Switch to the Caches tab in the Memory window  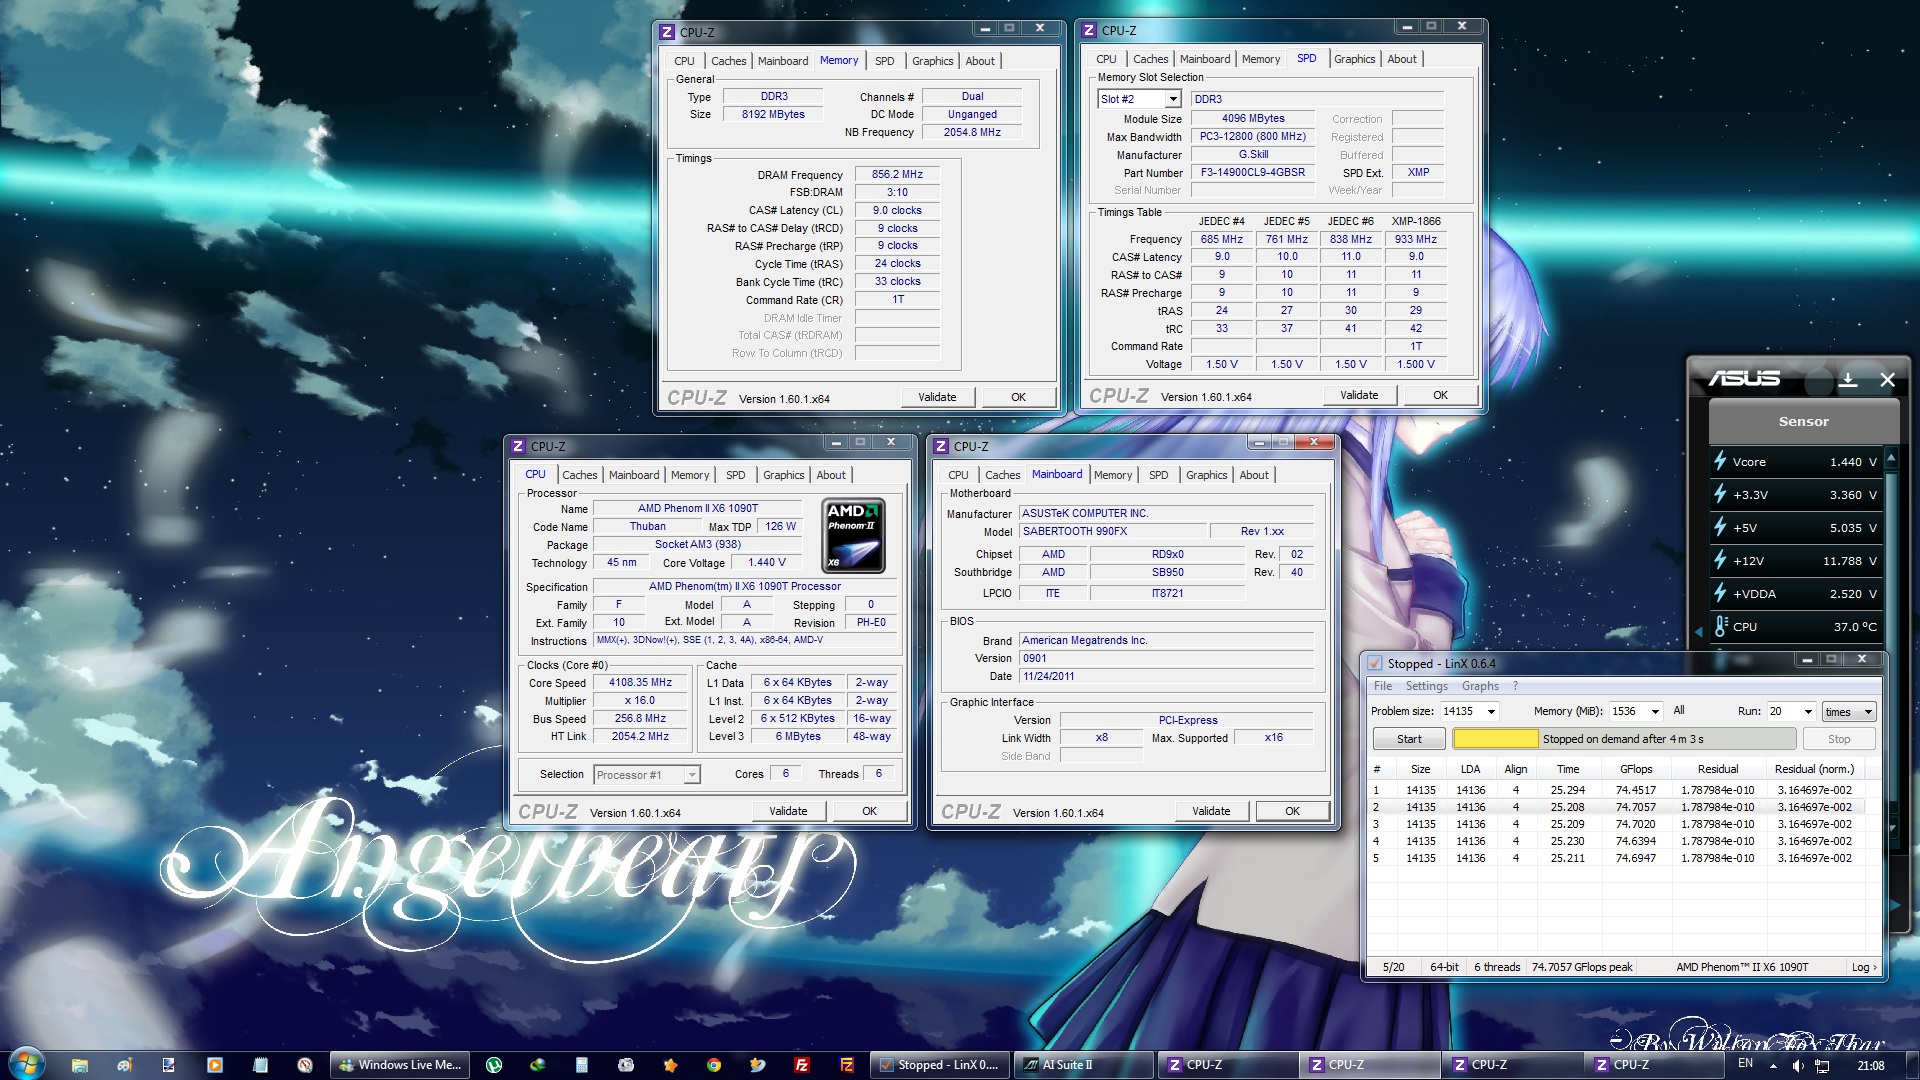coord(728,61)
